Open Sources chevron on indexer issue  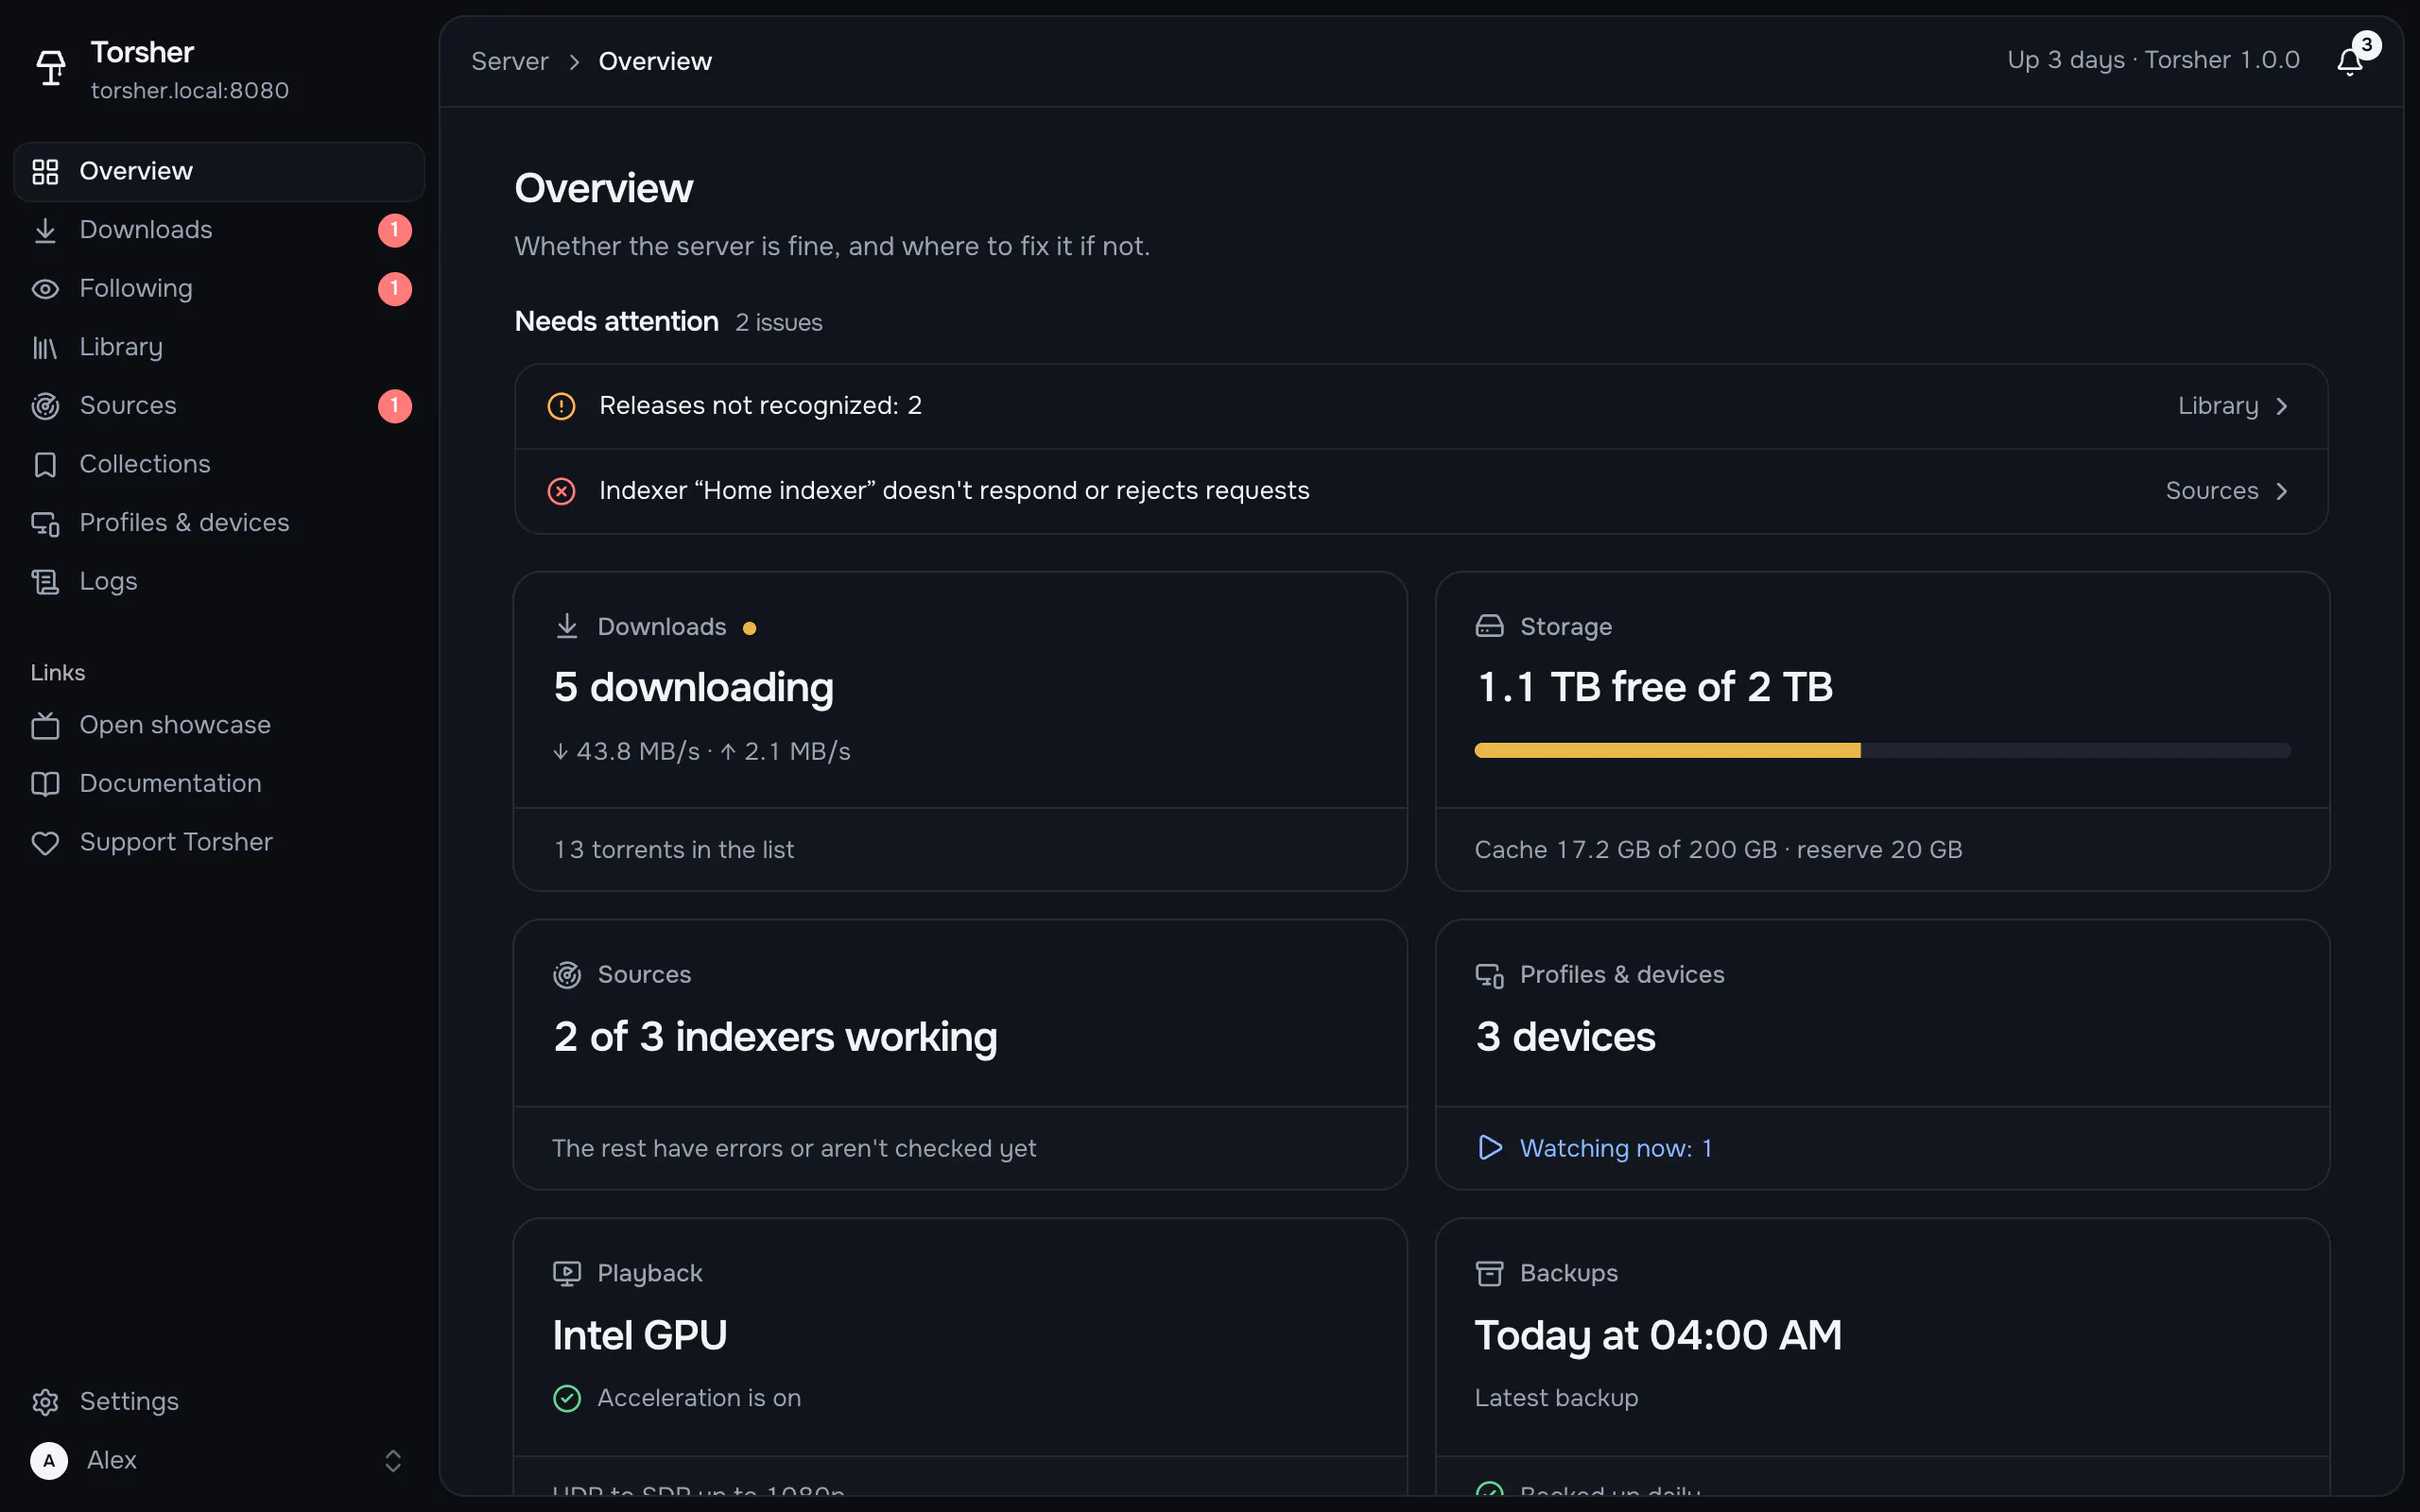point(2281,491)
